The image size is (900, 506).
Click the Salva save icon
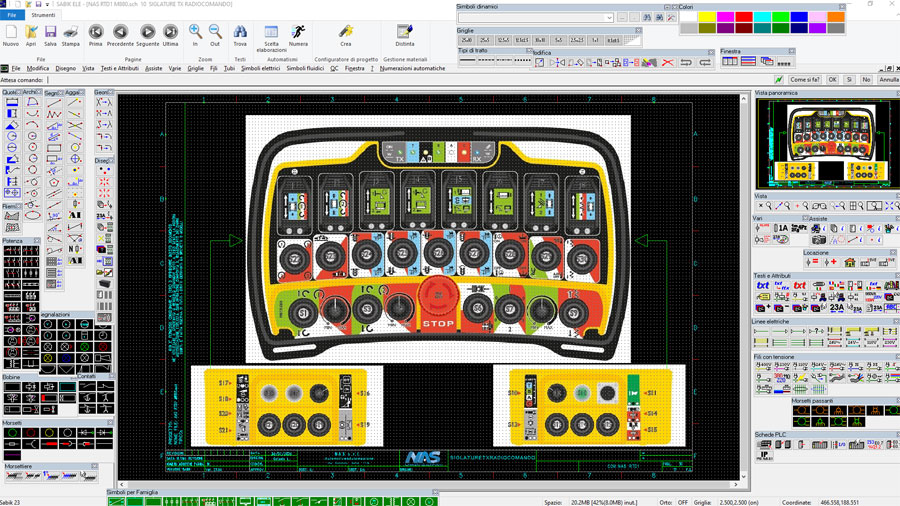(50, 33)
